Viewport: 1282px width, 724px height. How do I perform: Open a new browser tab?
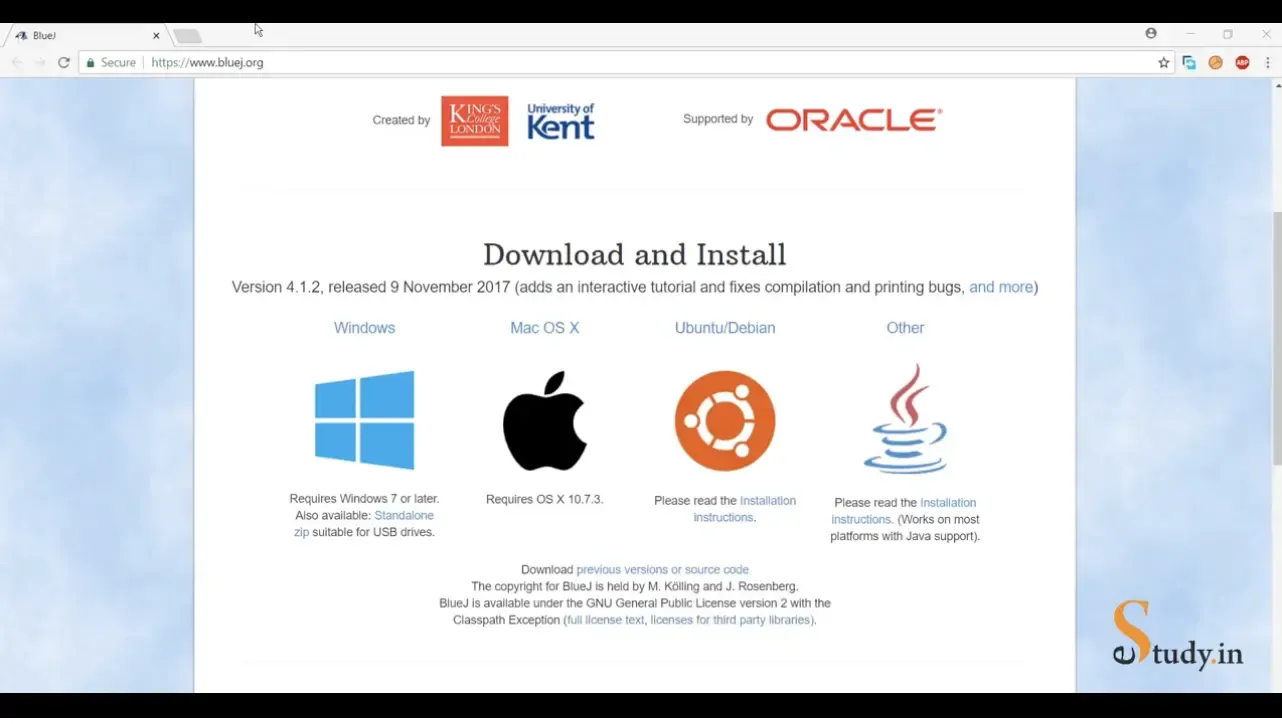[188, 36]
